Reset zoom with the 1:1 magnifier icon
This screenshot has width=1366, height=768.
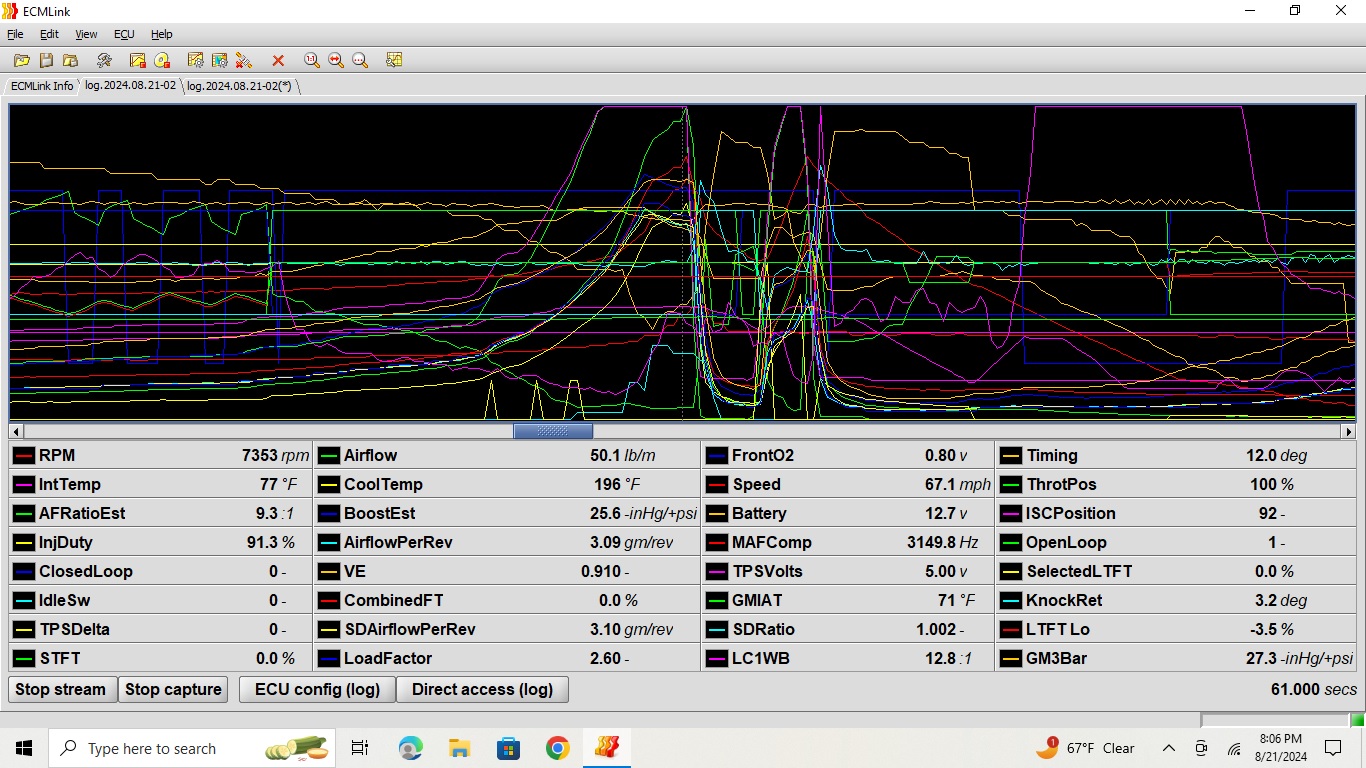click(312, 60)
